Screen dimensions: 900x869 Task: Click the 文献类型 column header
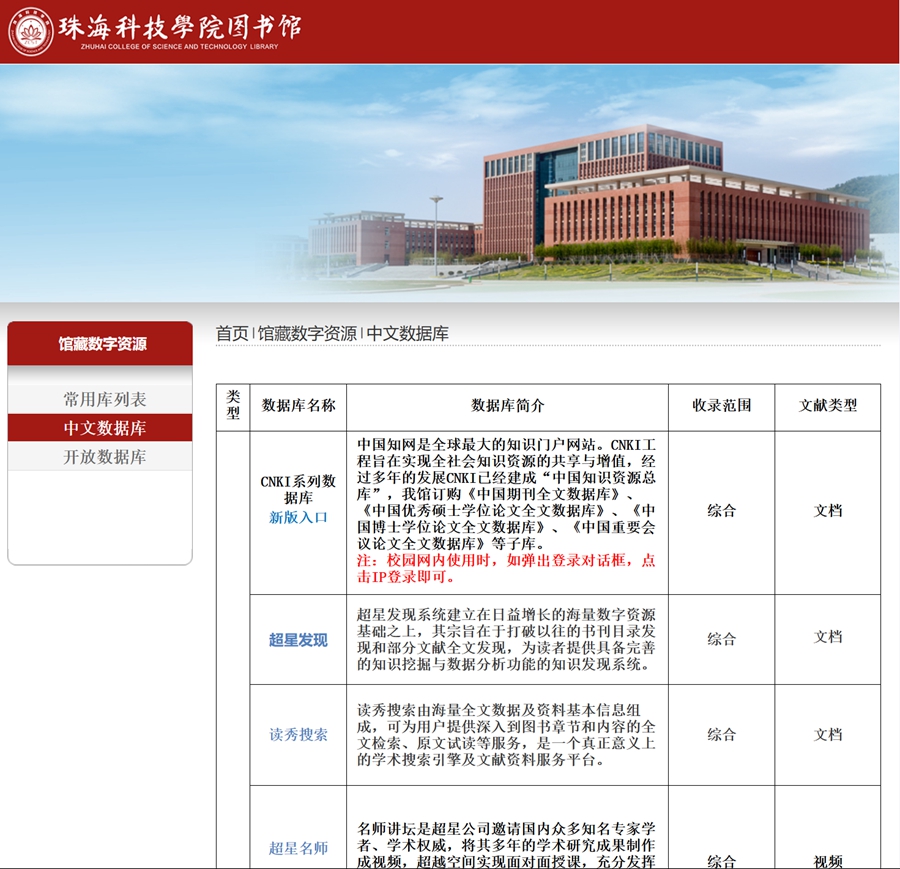(x=828, y=406)
